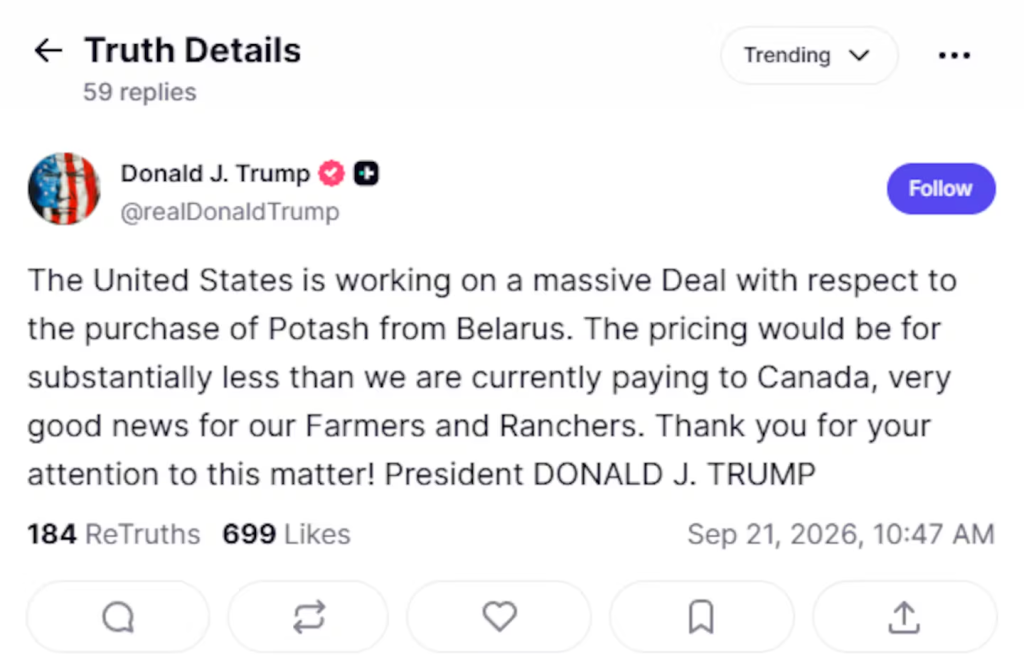Click the reply speech bubble icon
This screenshot has width=1024, height=672.
click(x=118, y=617)
